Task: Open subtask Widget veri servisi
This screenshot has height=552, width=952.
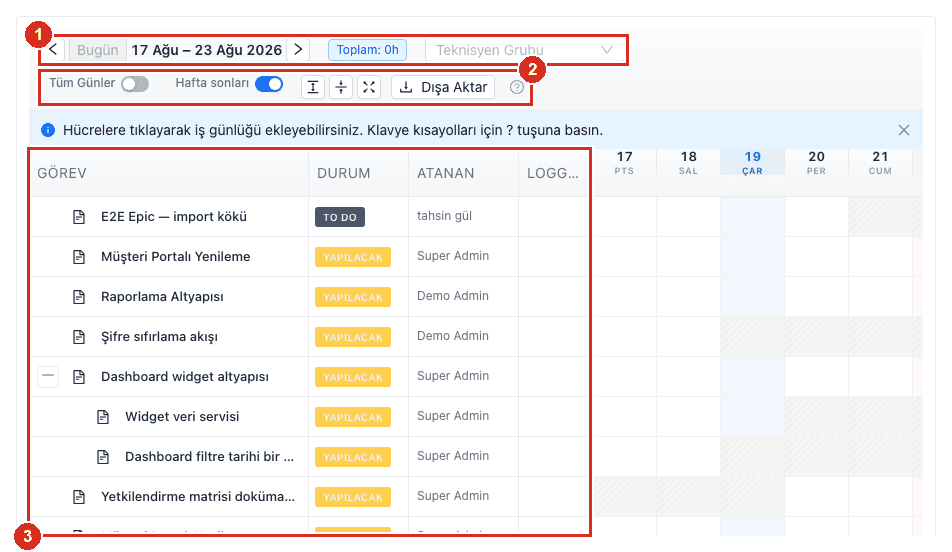Action: pyautogui.click(x=182, y=417)
